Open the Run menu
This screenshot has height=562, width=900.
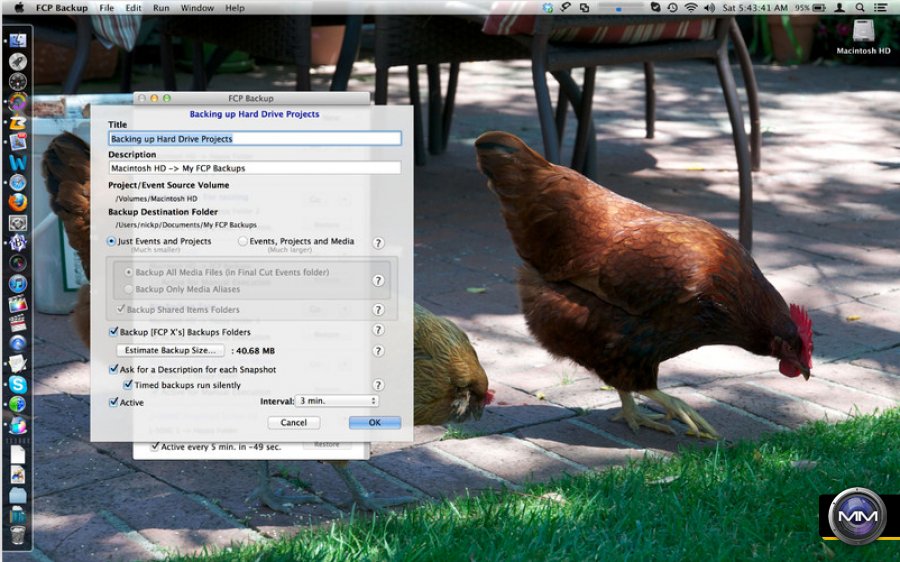click(161, 8)
